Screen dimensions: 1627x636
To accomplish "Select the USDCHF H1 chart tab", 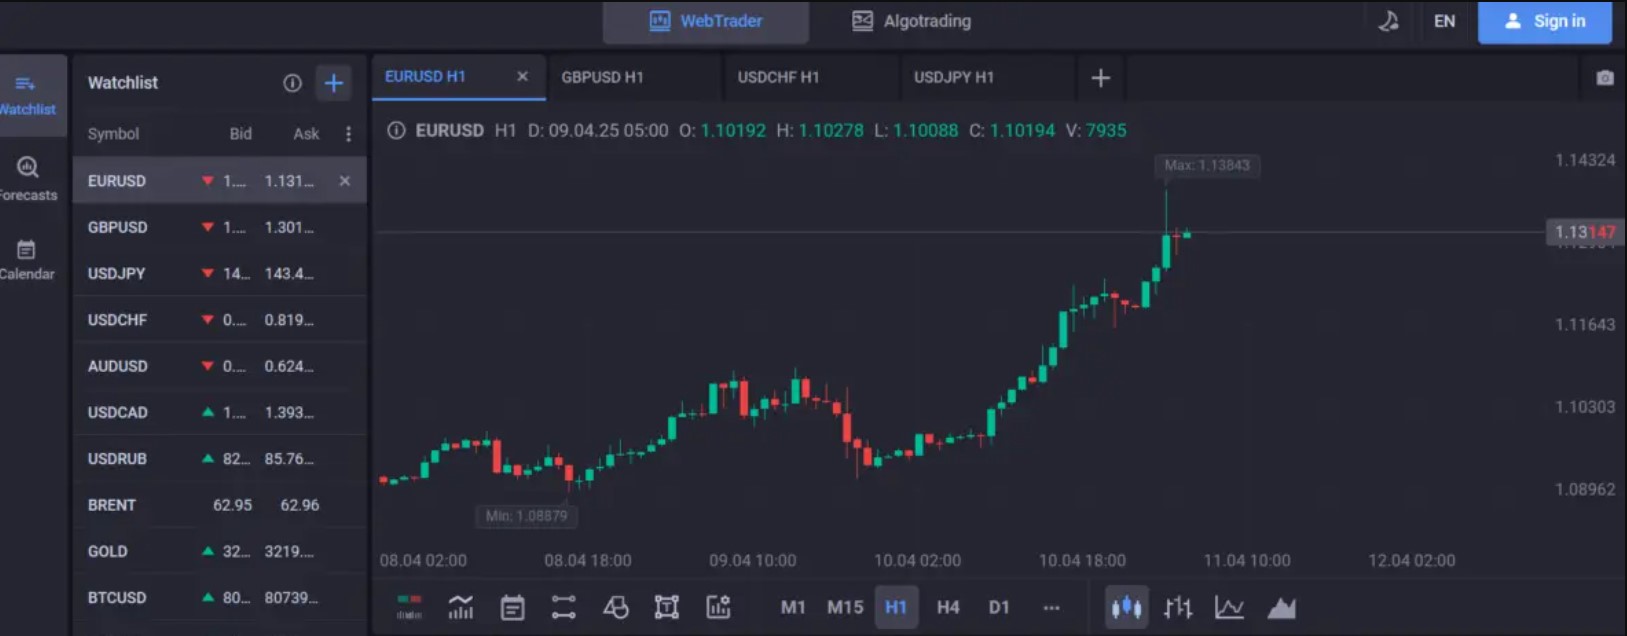I will [x=810, y=77].
